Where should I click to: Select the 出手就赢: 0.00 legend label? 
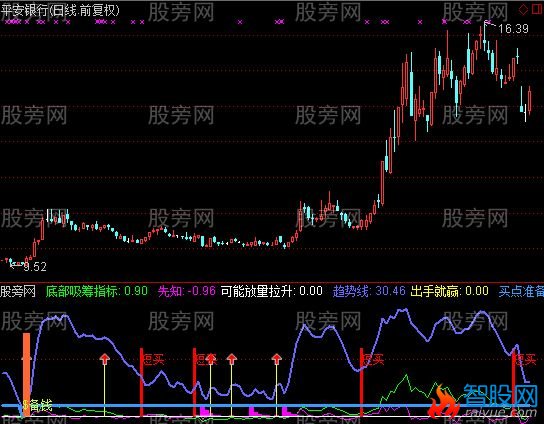(449, 291)
